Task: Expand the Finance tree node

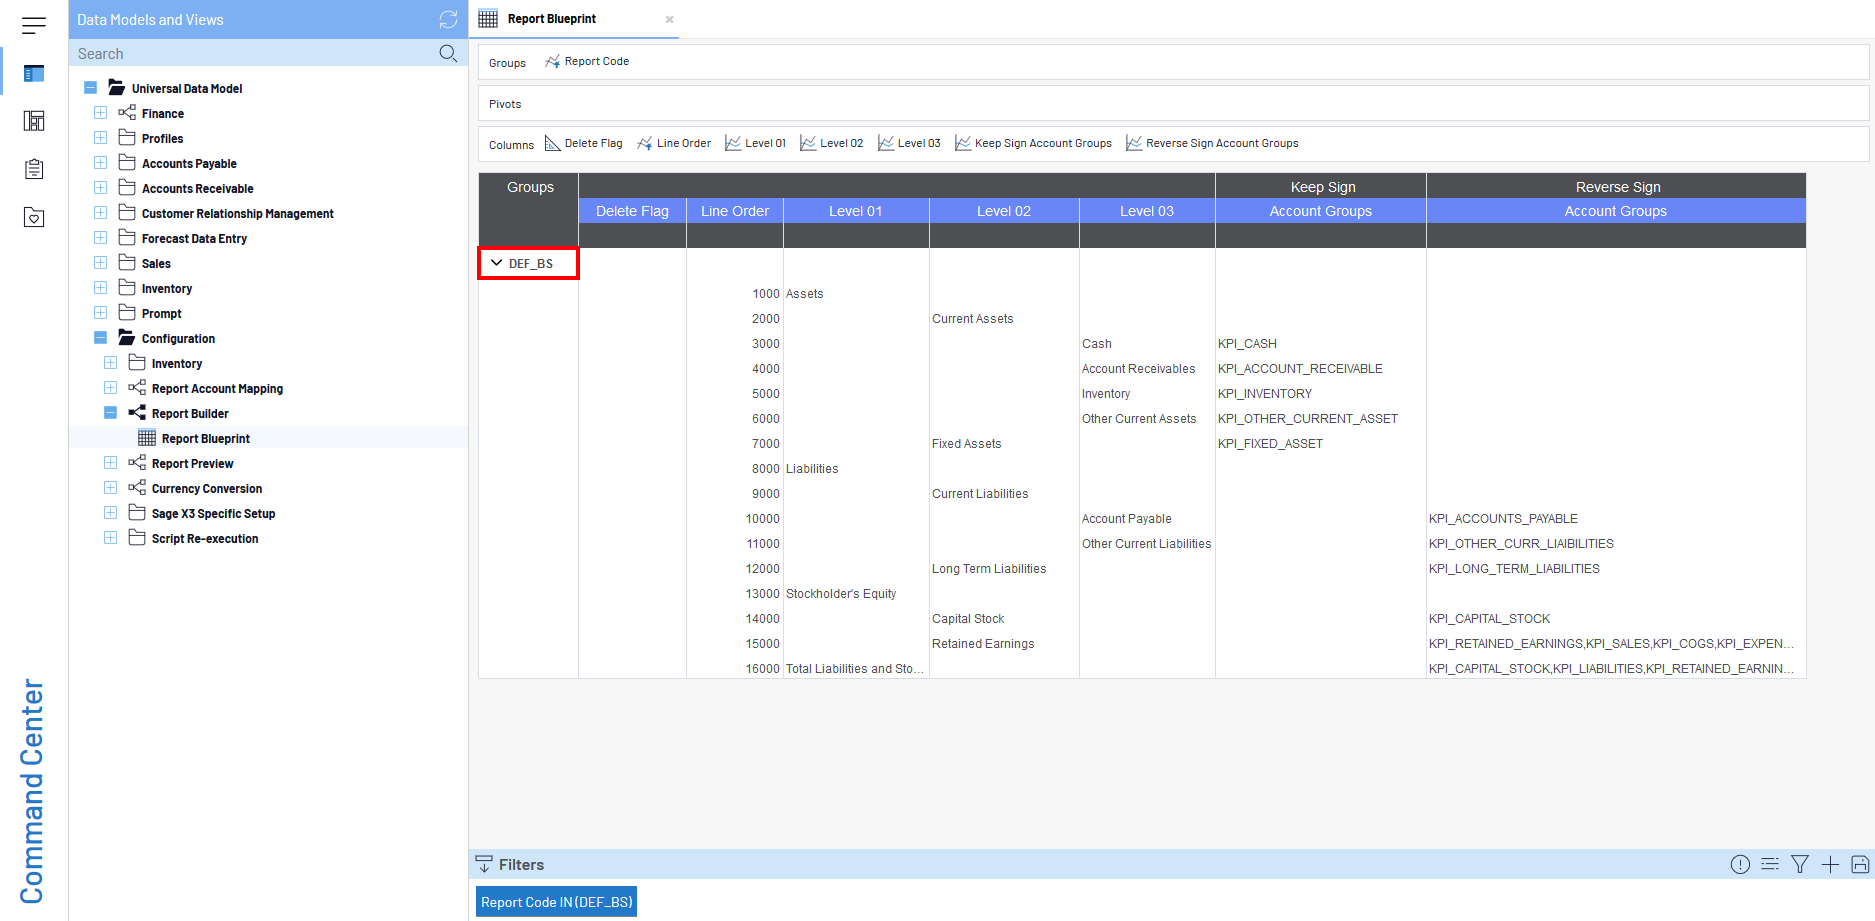Action: (x=101, y=113)
